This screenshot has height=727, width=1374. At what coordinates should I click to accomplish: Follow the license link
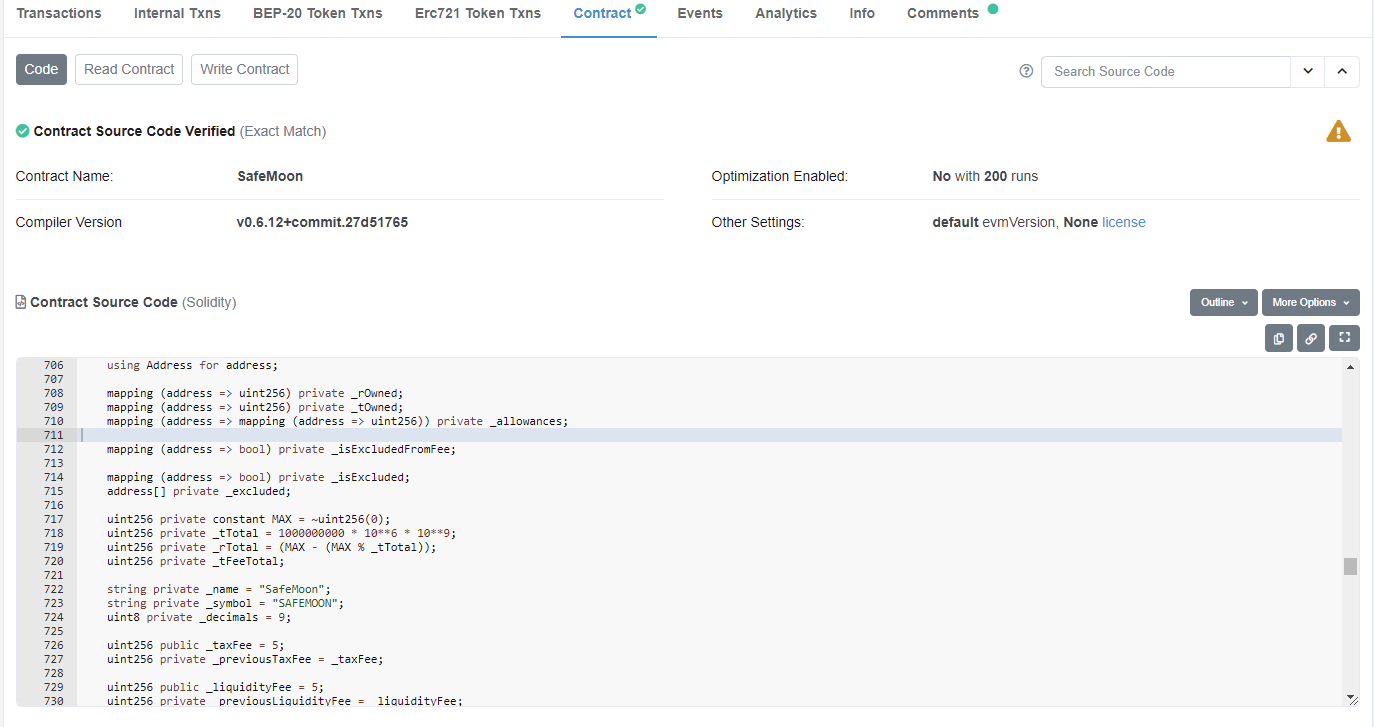(1124, 222)
